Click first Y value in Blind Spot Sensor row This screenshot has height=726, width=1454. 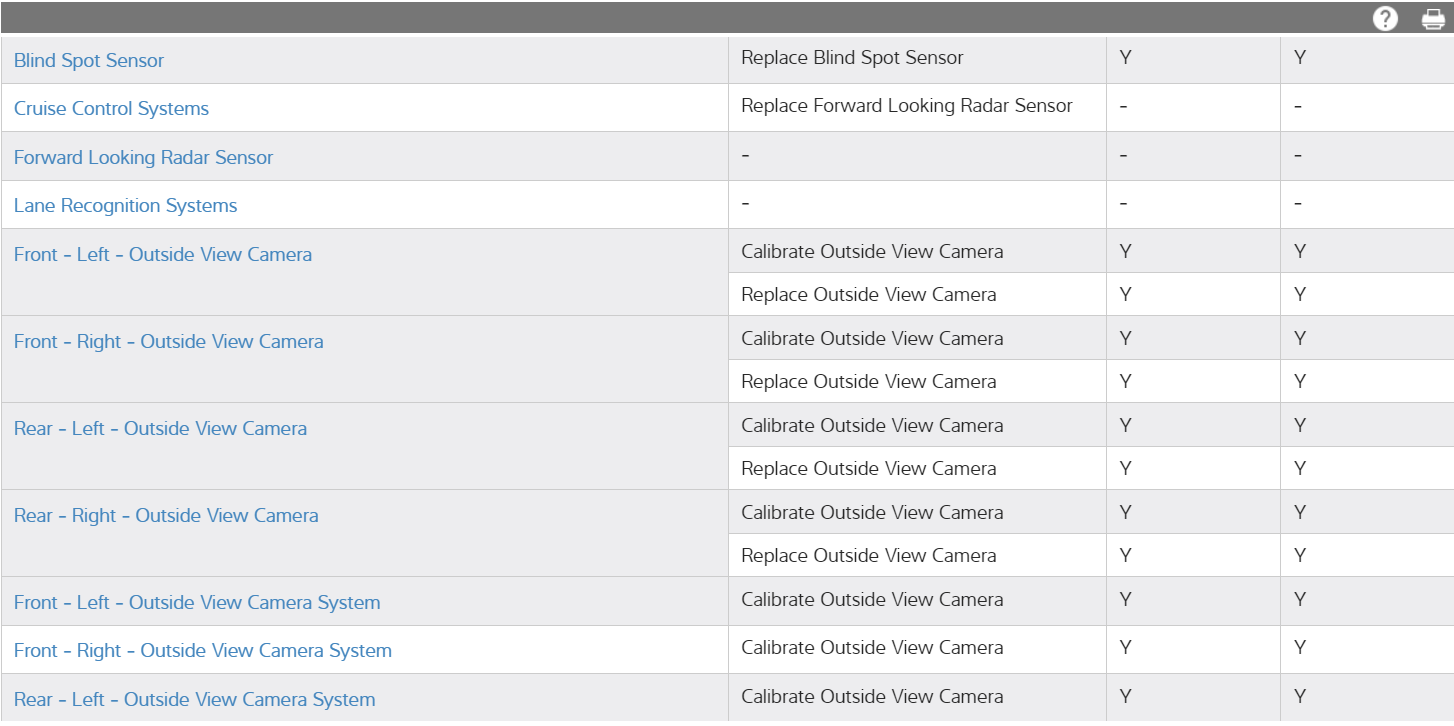click(x=1126, y=58)
